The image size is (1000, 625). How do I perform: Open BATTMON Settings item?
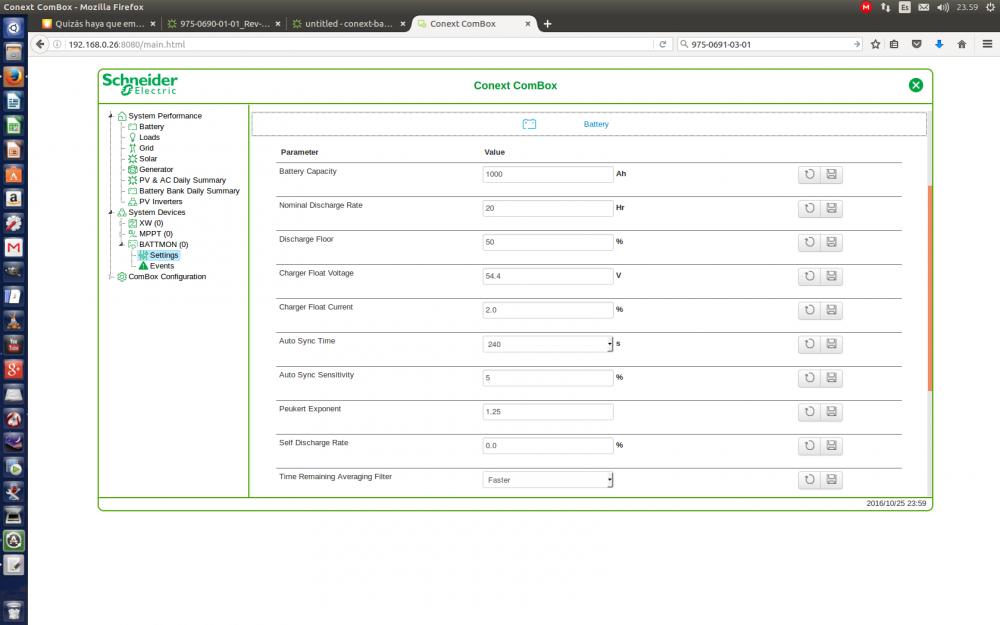click(164, 255)
